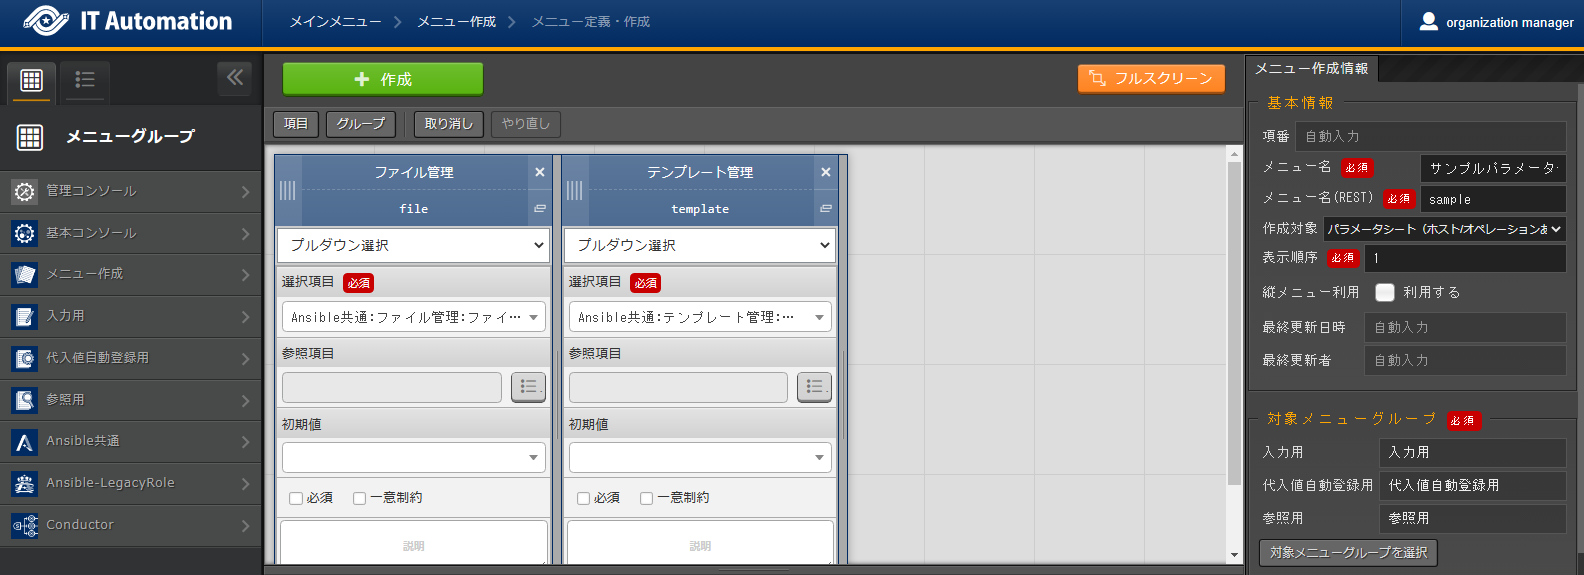Select the メニュー作成情報 tab
The image size is (1584, 575).
1311,68
